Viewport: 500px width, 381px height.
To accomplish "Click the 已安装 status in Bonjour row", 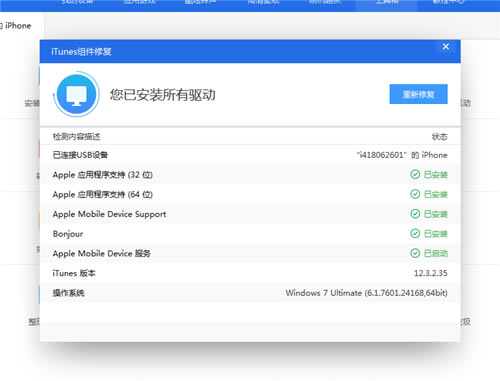I will coord(436,234).
